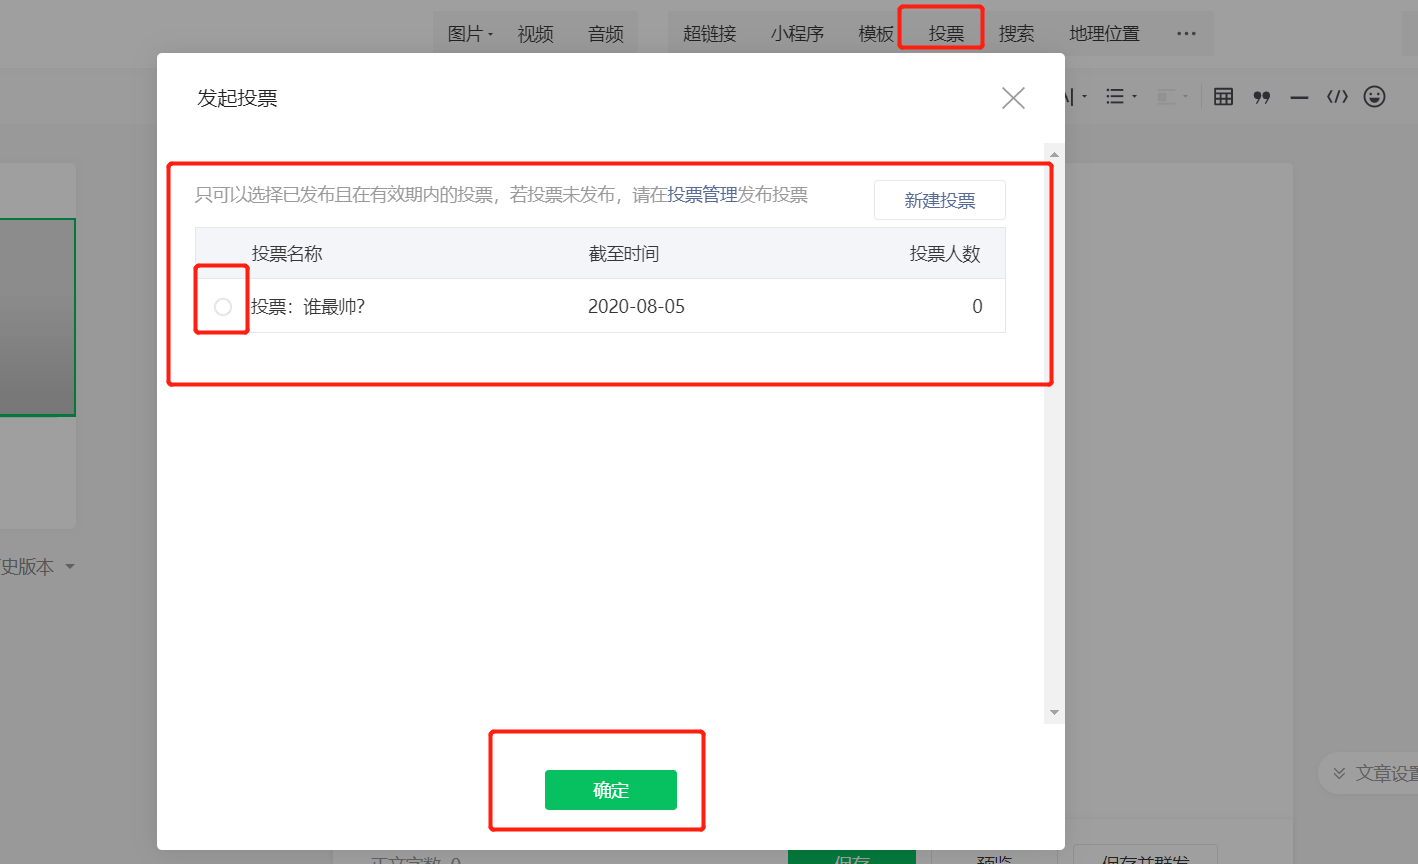1418x864 pixels.
Task: Click the 截至时间 column header
Action: click(624, 254)
